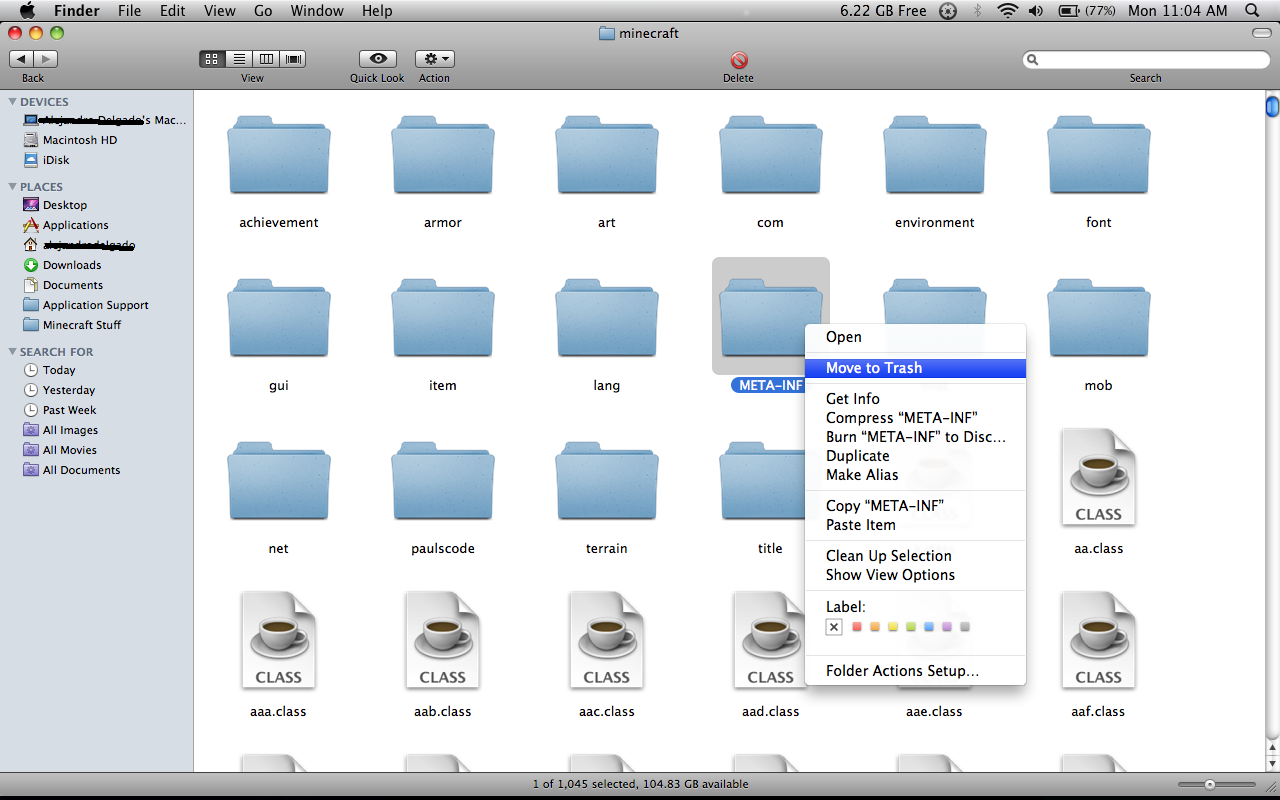
Task: Choose Folder Actions Setup
Action: point(915,671)
